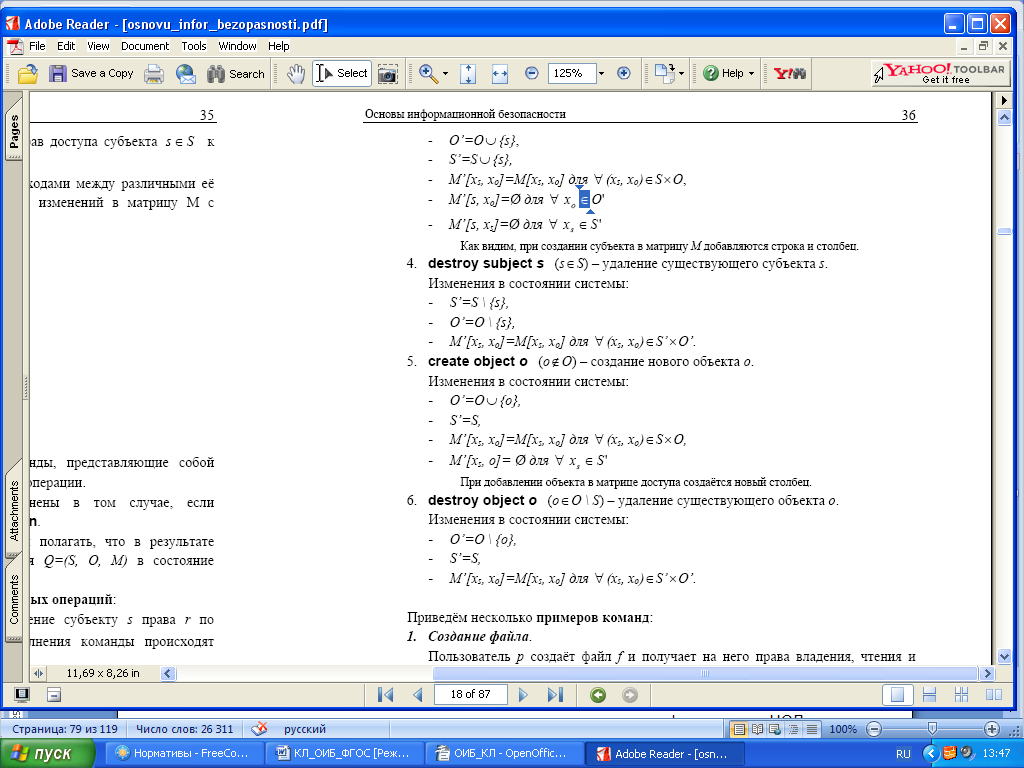
Task: Switch to Continuous Facing layout
Action: click(961, 695)
